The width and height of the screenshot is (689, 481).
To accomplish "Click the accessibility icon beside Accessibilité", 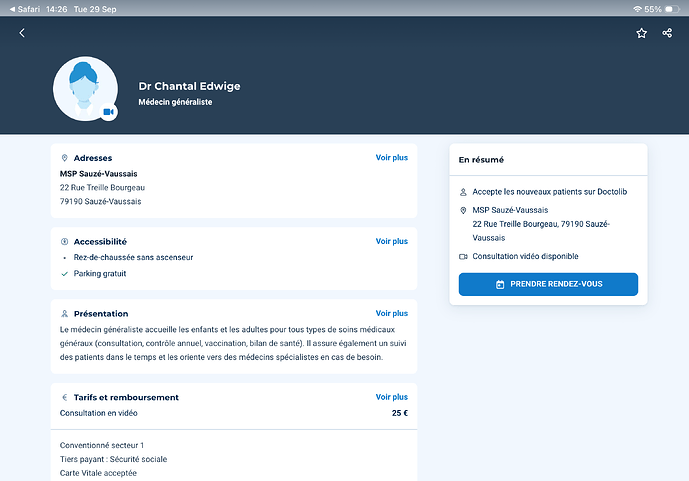I will (65, 242).
